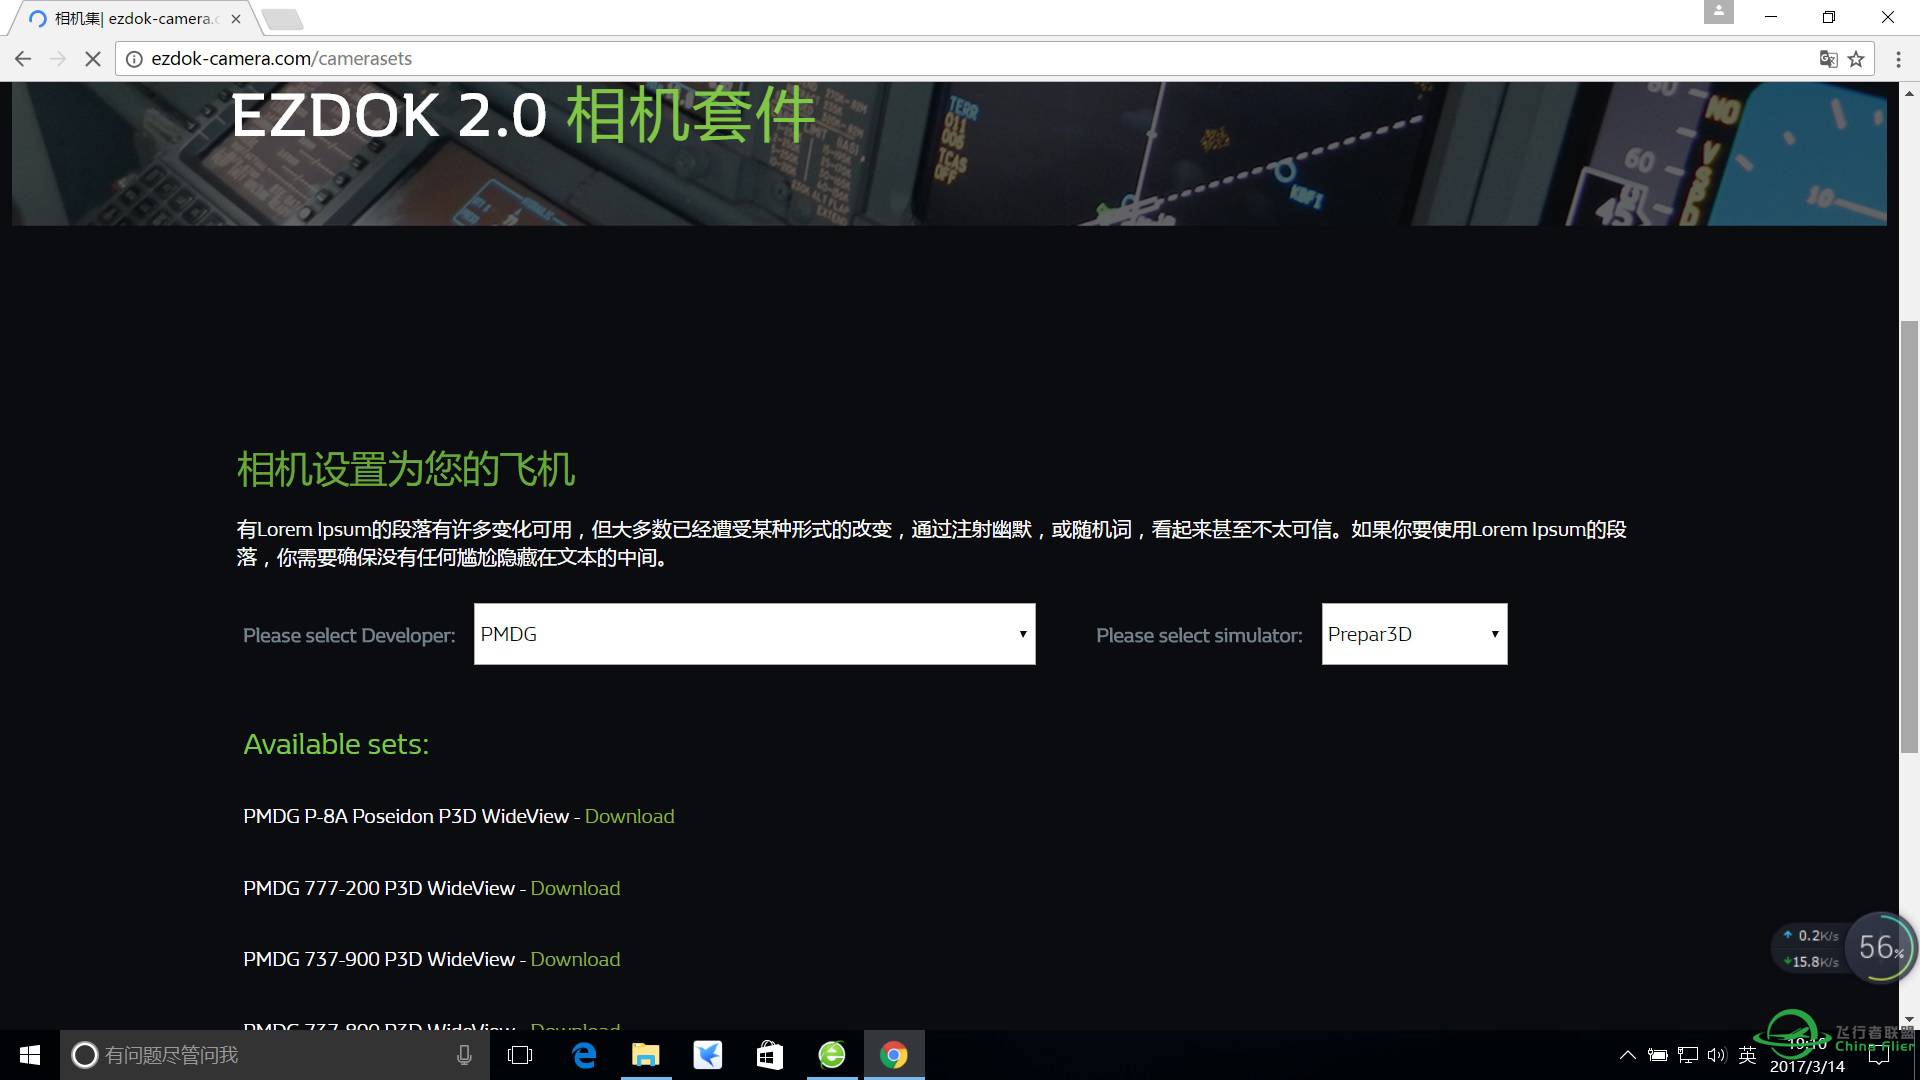Stop page loading with the X button
This screenshot has width=1920, height=1080.
[93, 59]
